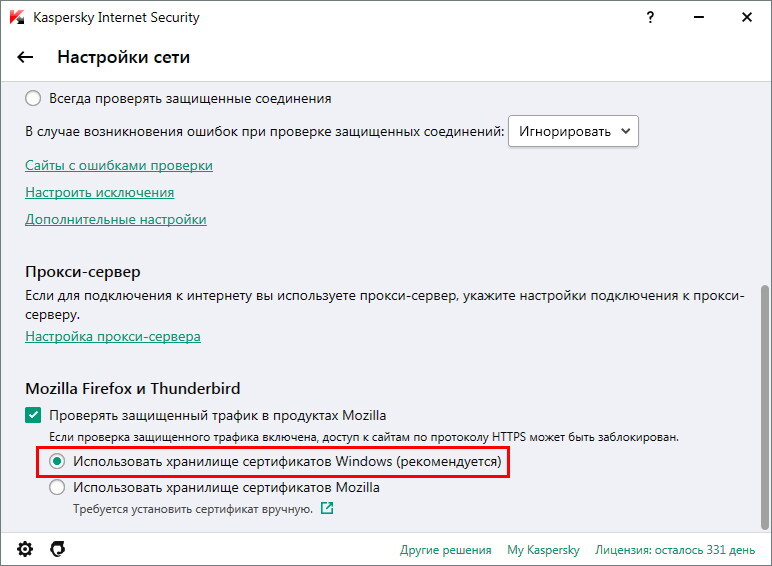Click the proxy server description paragraph
Screen dimensions: 772x566
tap(385, 305)
